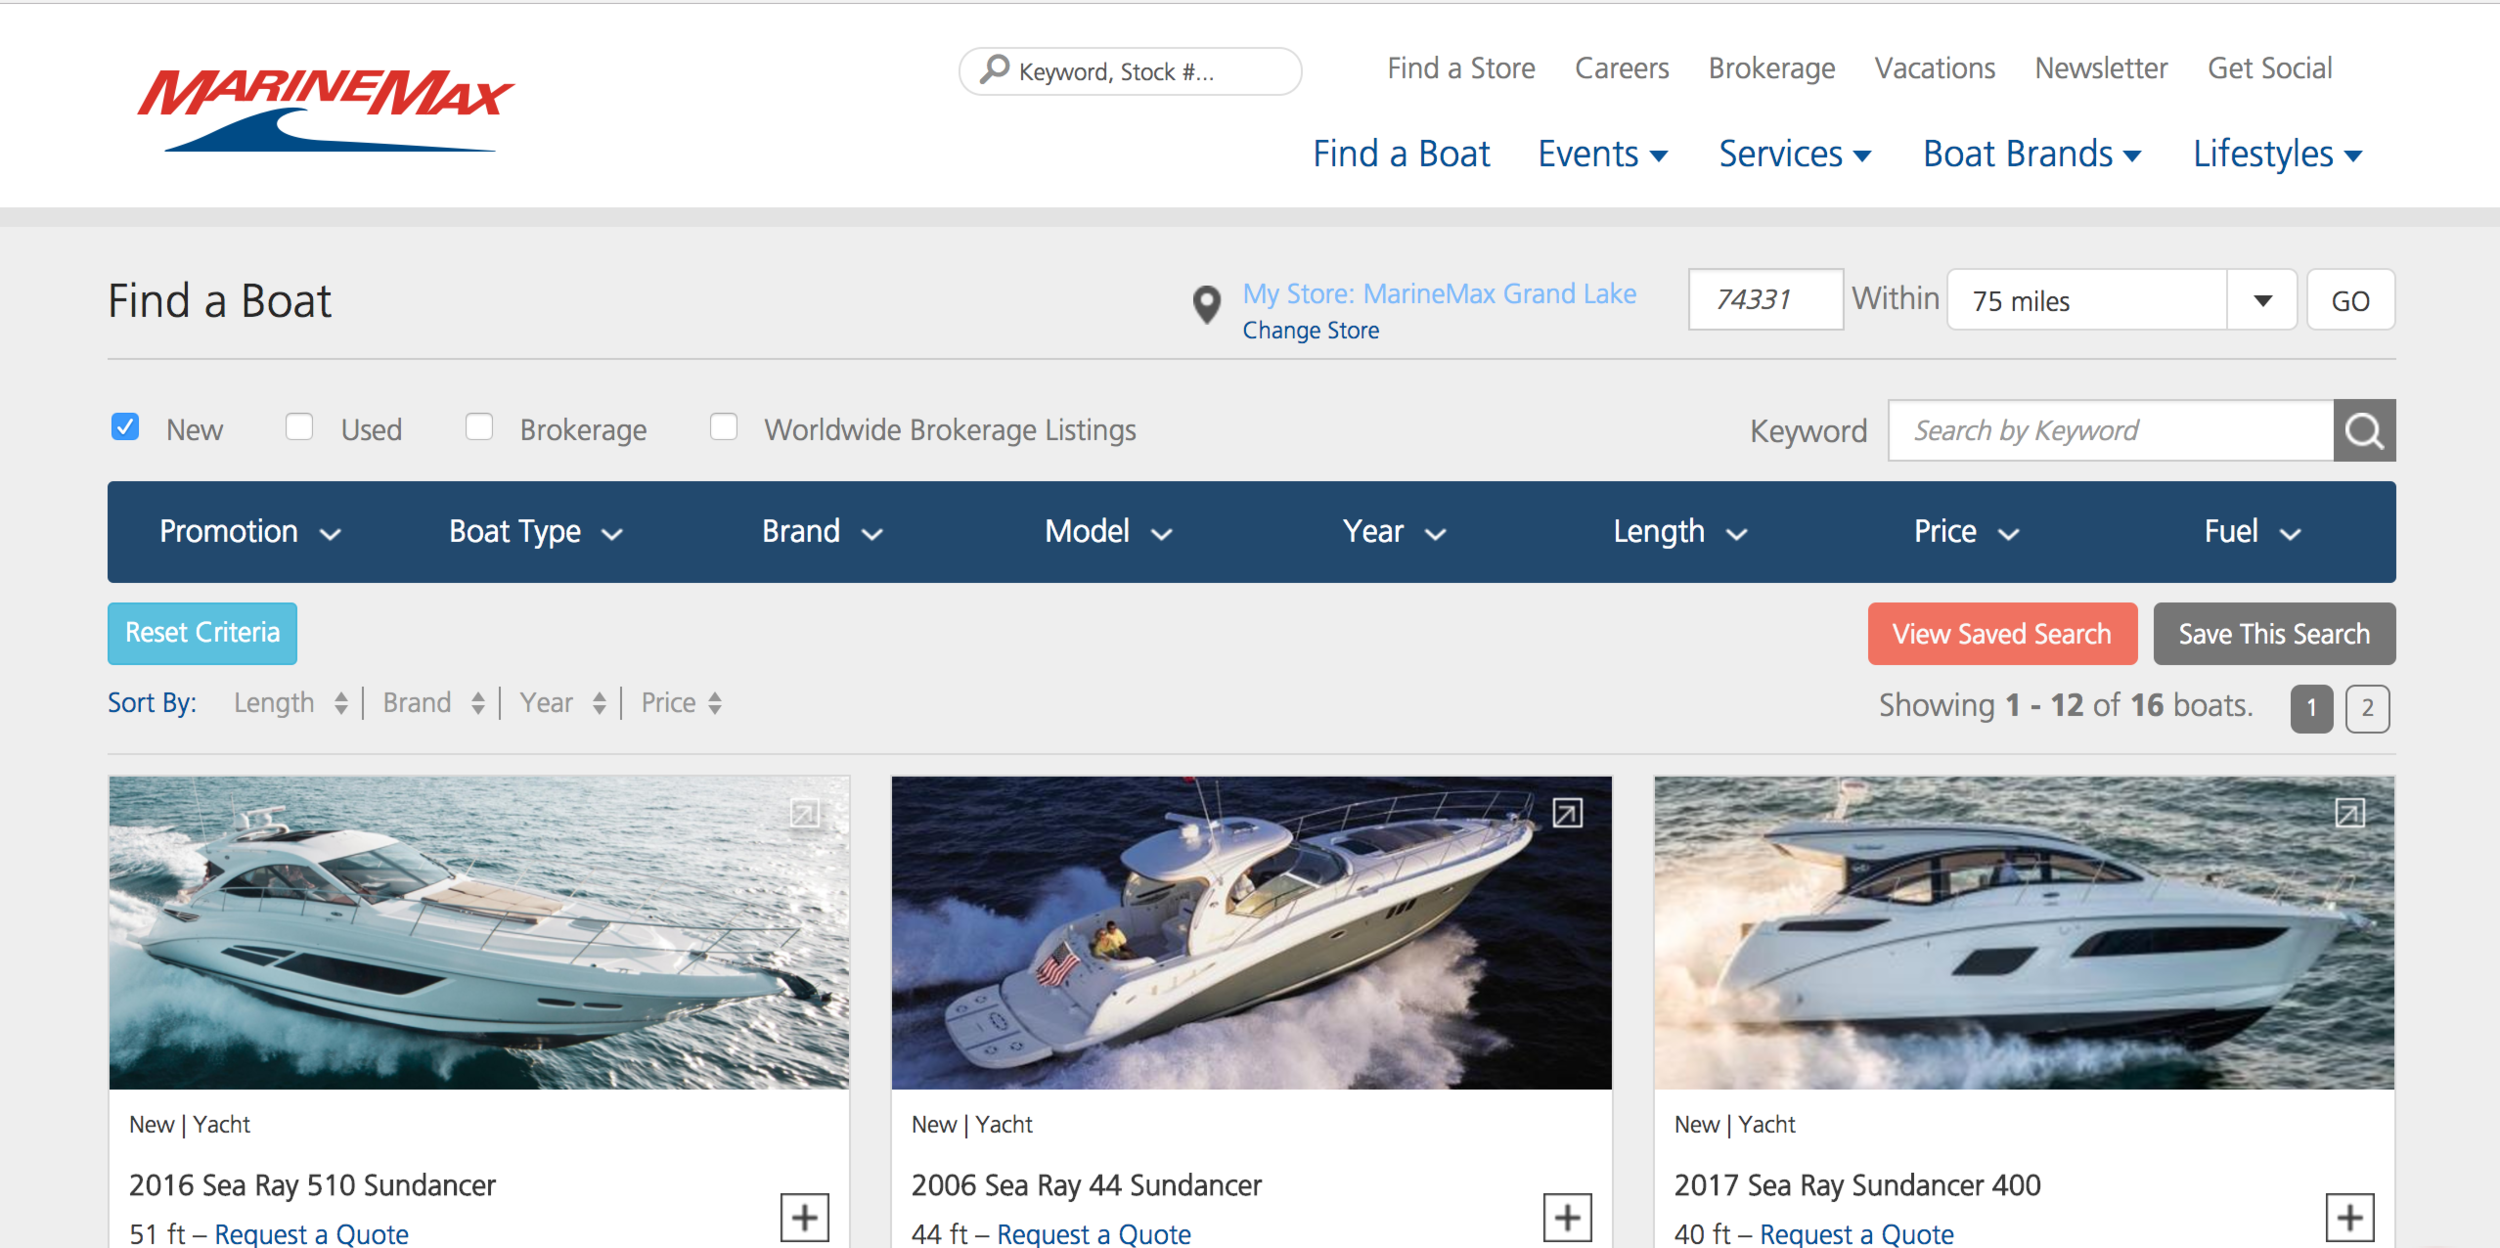Click sort arrows next to Price

pos(715,703)
